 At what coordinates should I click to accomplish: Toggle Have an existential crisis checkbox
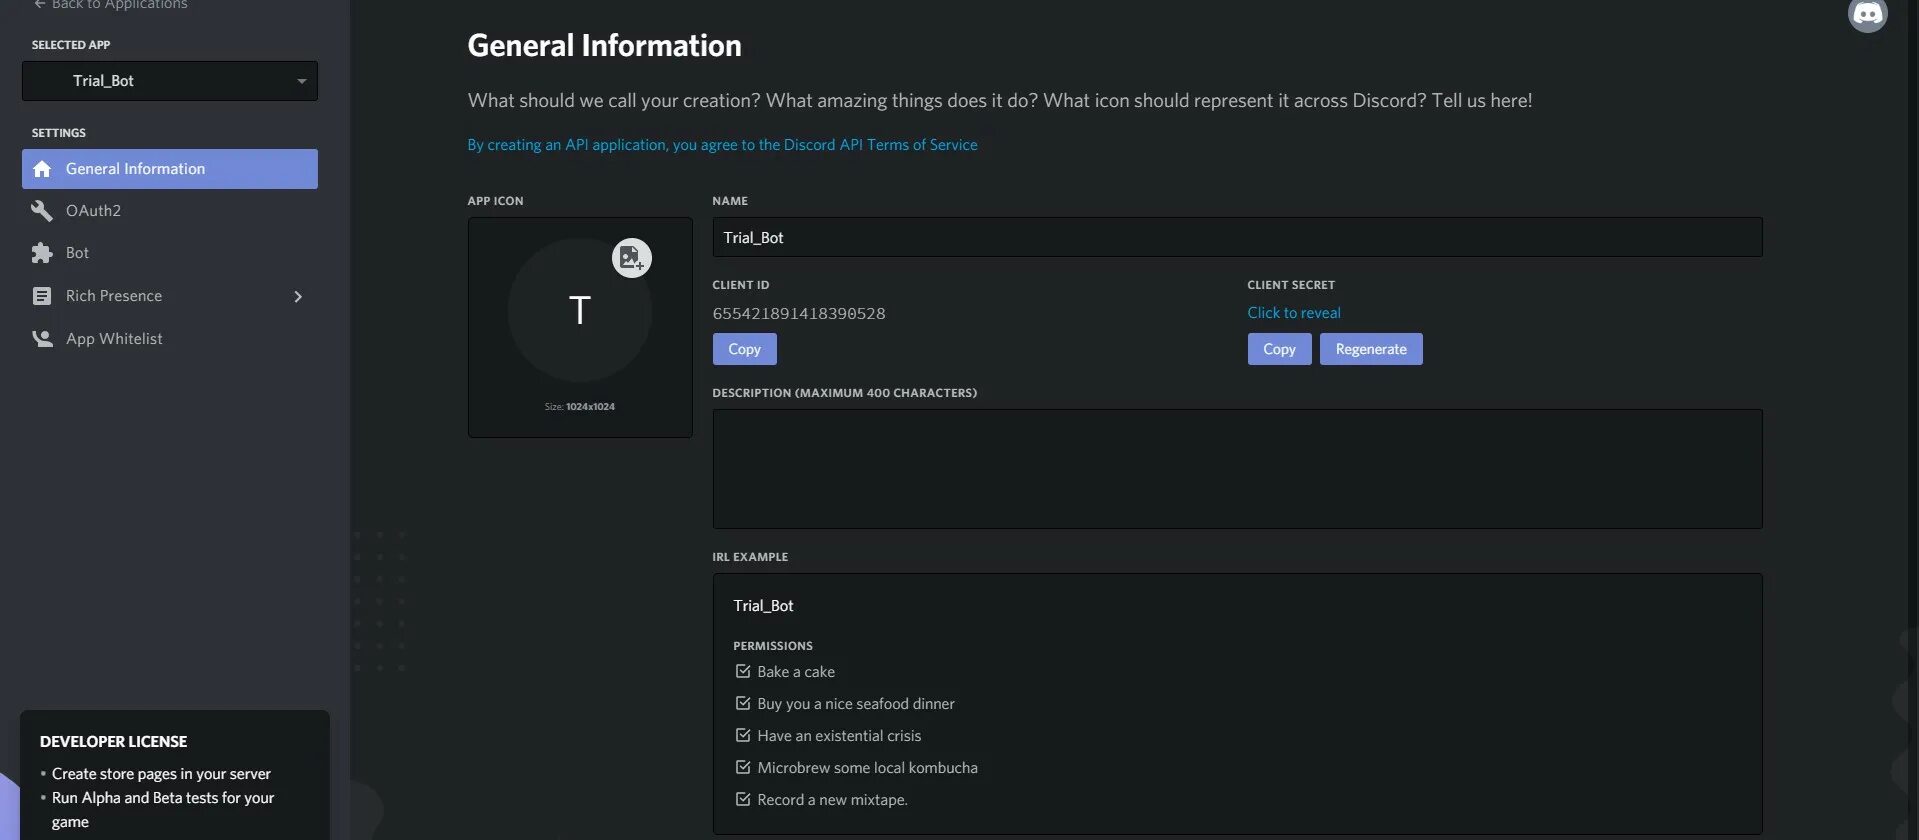click(742, 735)
